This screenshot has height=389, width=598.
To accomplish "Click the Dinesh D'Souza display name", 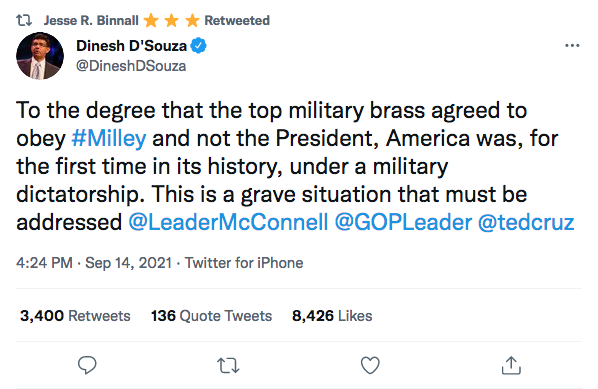I will pyautogui.click(x=132, y=46).
